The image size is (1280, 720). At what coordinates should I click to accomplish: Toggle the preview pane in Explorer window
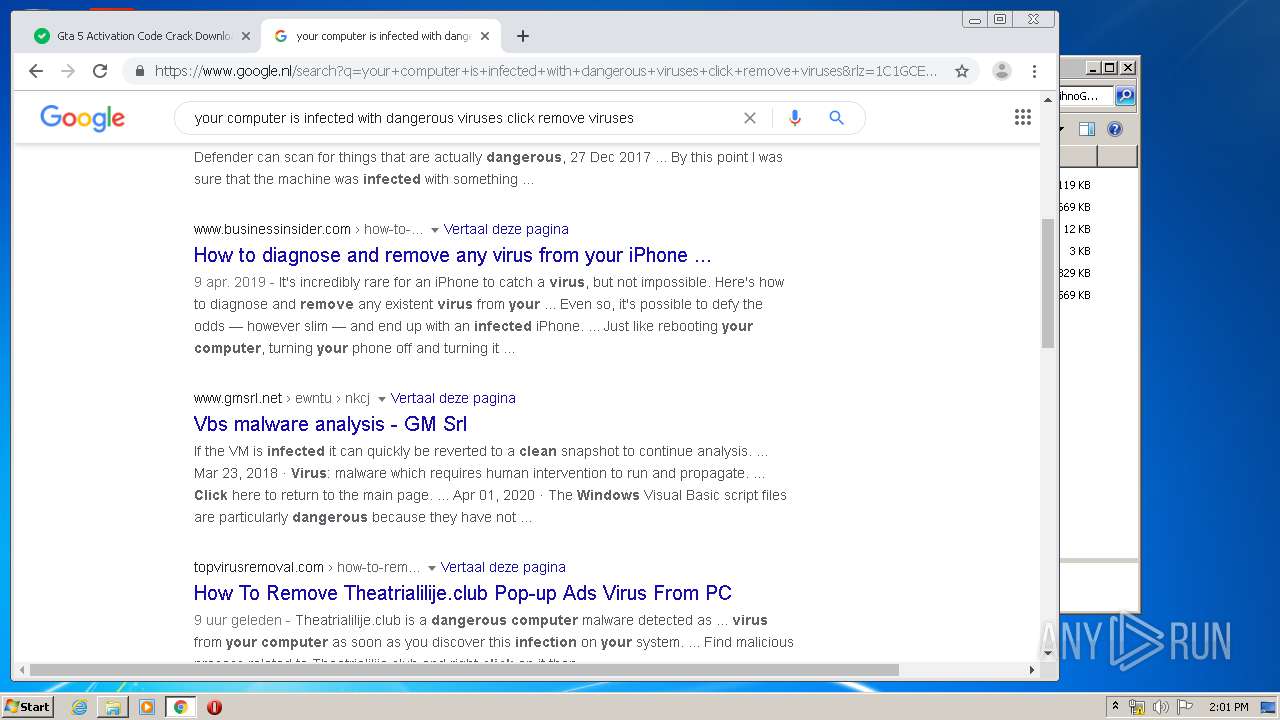pyautogui.click(x=1087, y=129)
